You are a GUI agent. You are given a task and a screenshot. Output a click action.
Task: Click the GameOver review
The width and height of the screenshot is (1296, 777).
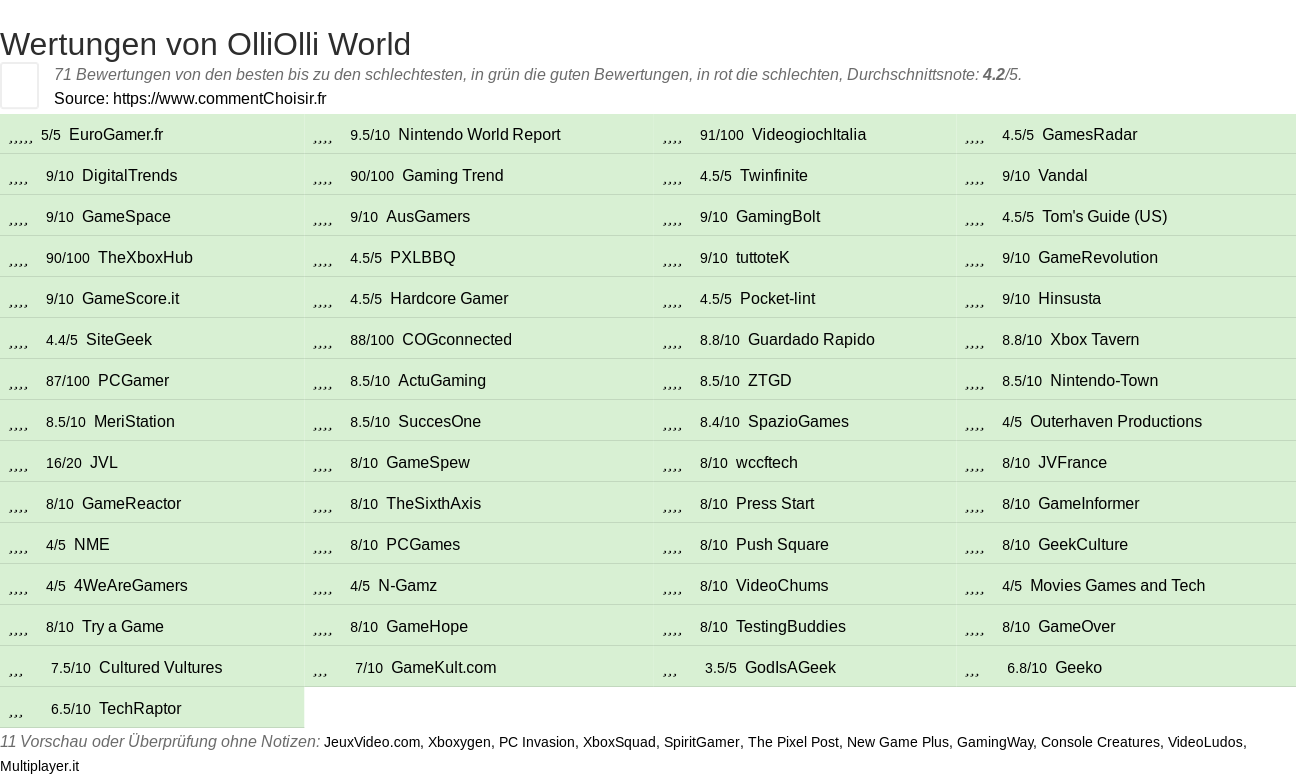pyautogui.click(x=1076, y=627)
